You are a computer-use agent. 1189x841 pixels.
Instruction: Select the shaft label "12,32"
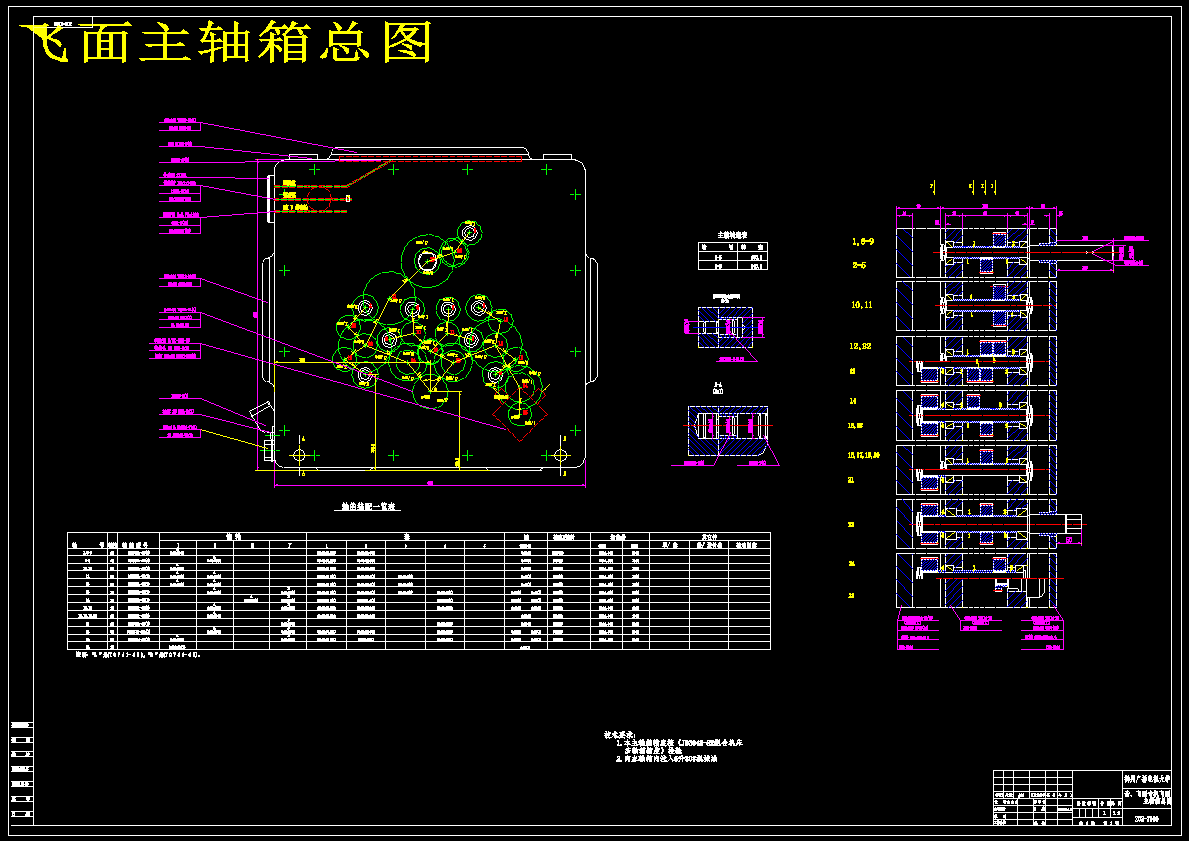(x=860, y=346)
